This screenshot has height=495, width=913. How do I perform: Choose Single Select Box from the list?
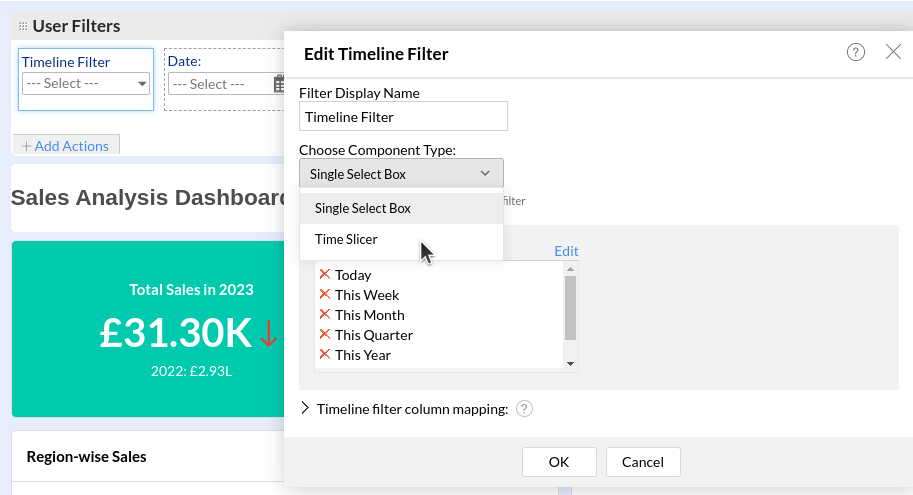click(401, 208)
